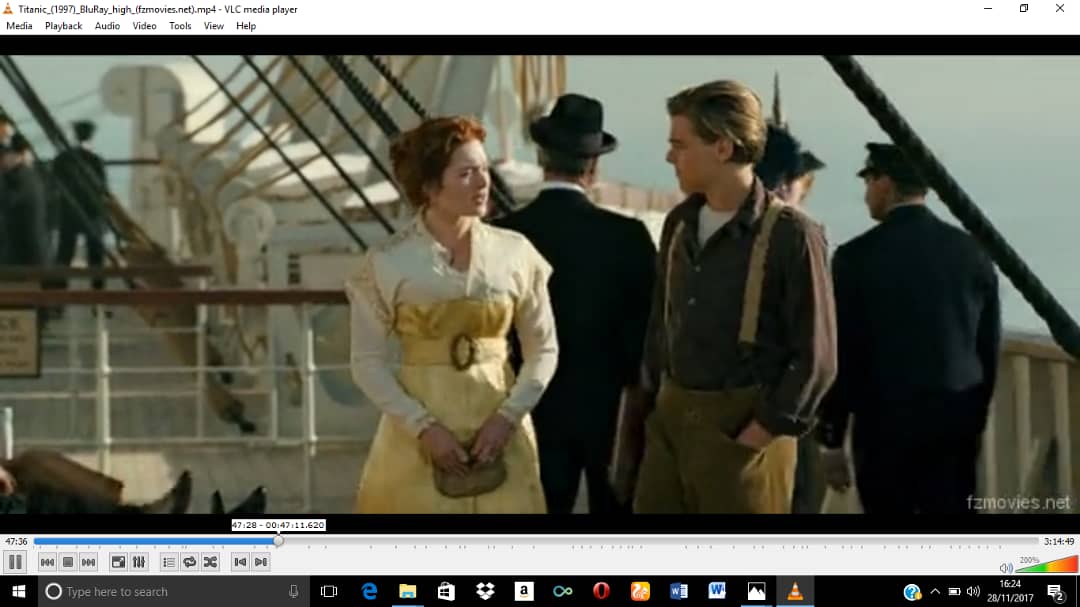This screenshot has height=607, width=1080.
Task: Open File Explorer from taskbar
Action: pos(408,591)
